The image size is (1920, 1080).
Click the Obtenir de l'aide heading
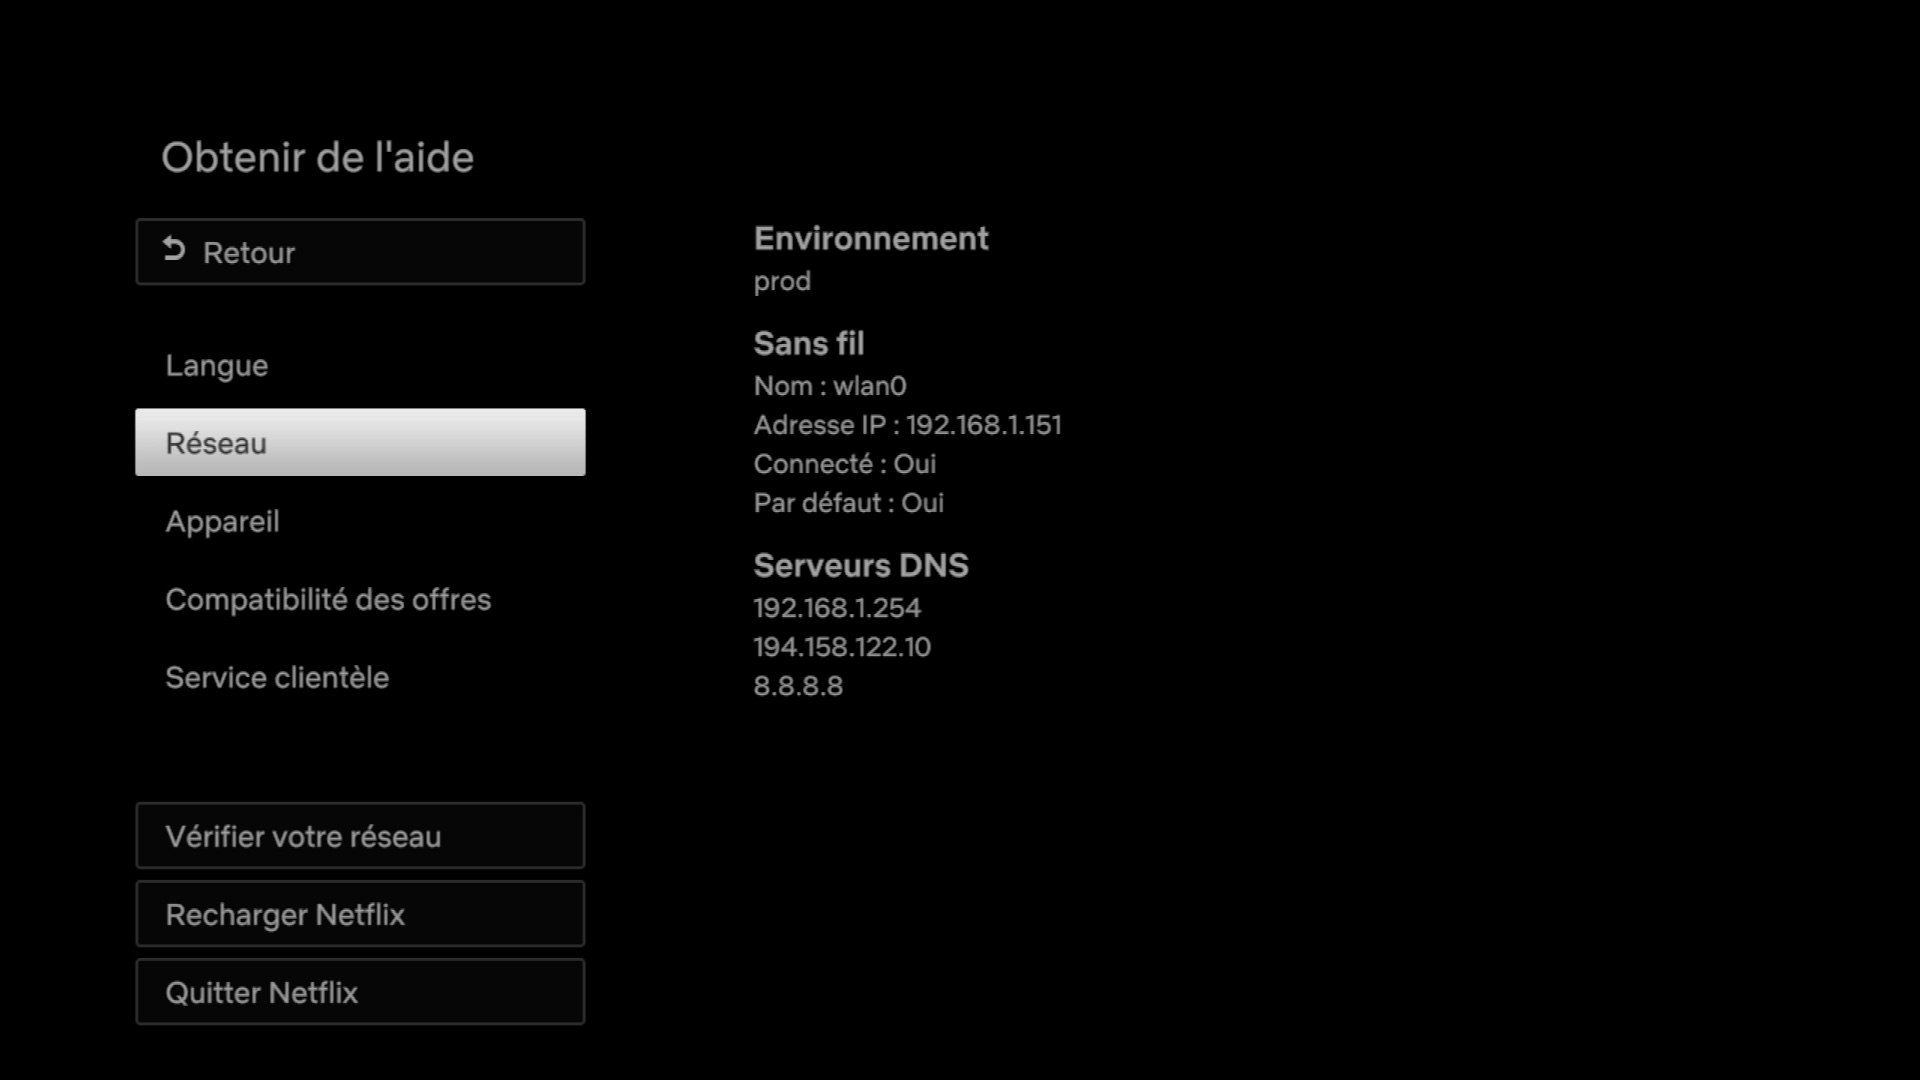[x=317, y=157]
